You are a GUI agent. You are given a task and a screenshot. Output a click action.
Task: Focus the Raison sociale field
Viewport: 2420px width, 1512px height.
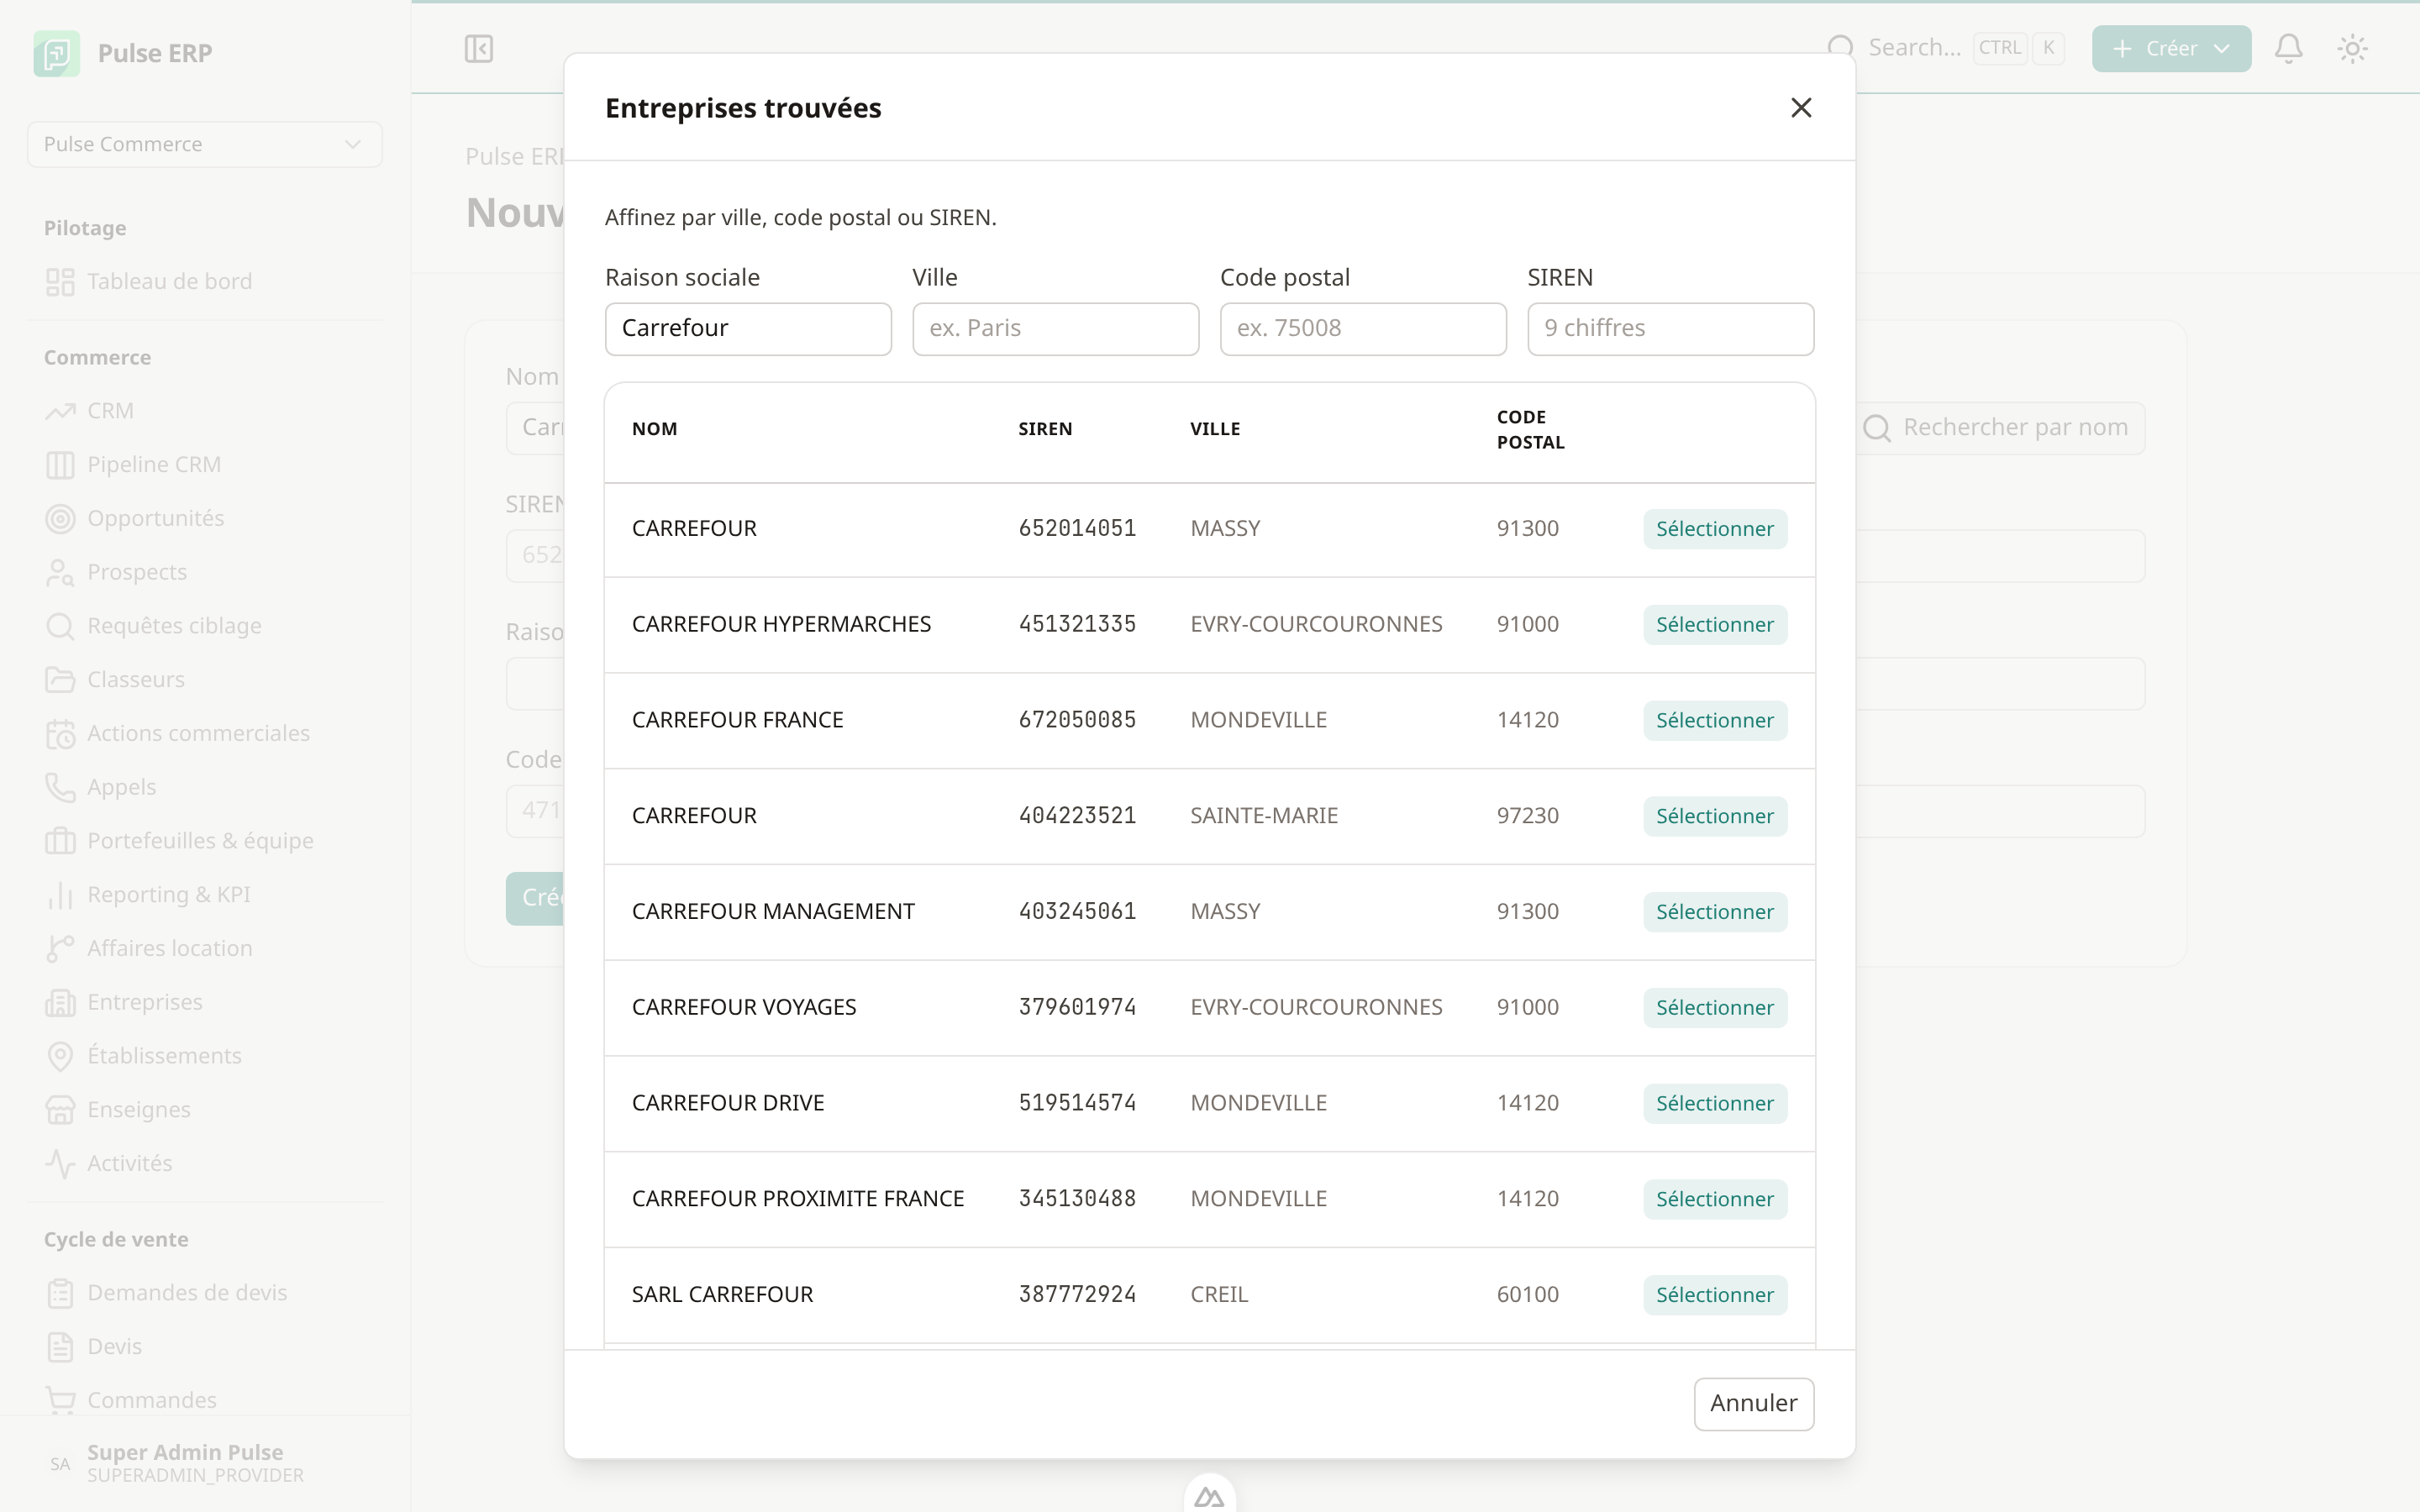748,329
